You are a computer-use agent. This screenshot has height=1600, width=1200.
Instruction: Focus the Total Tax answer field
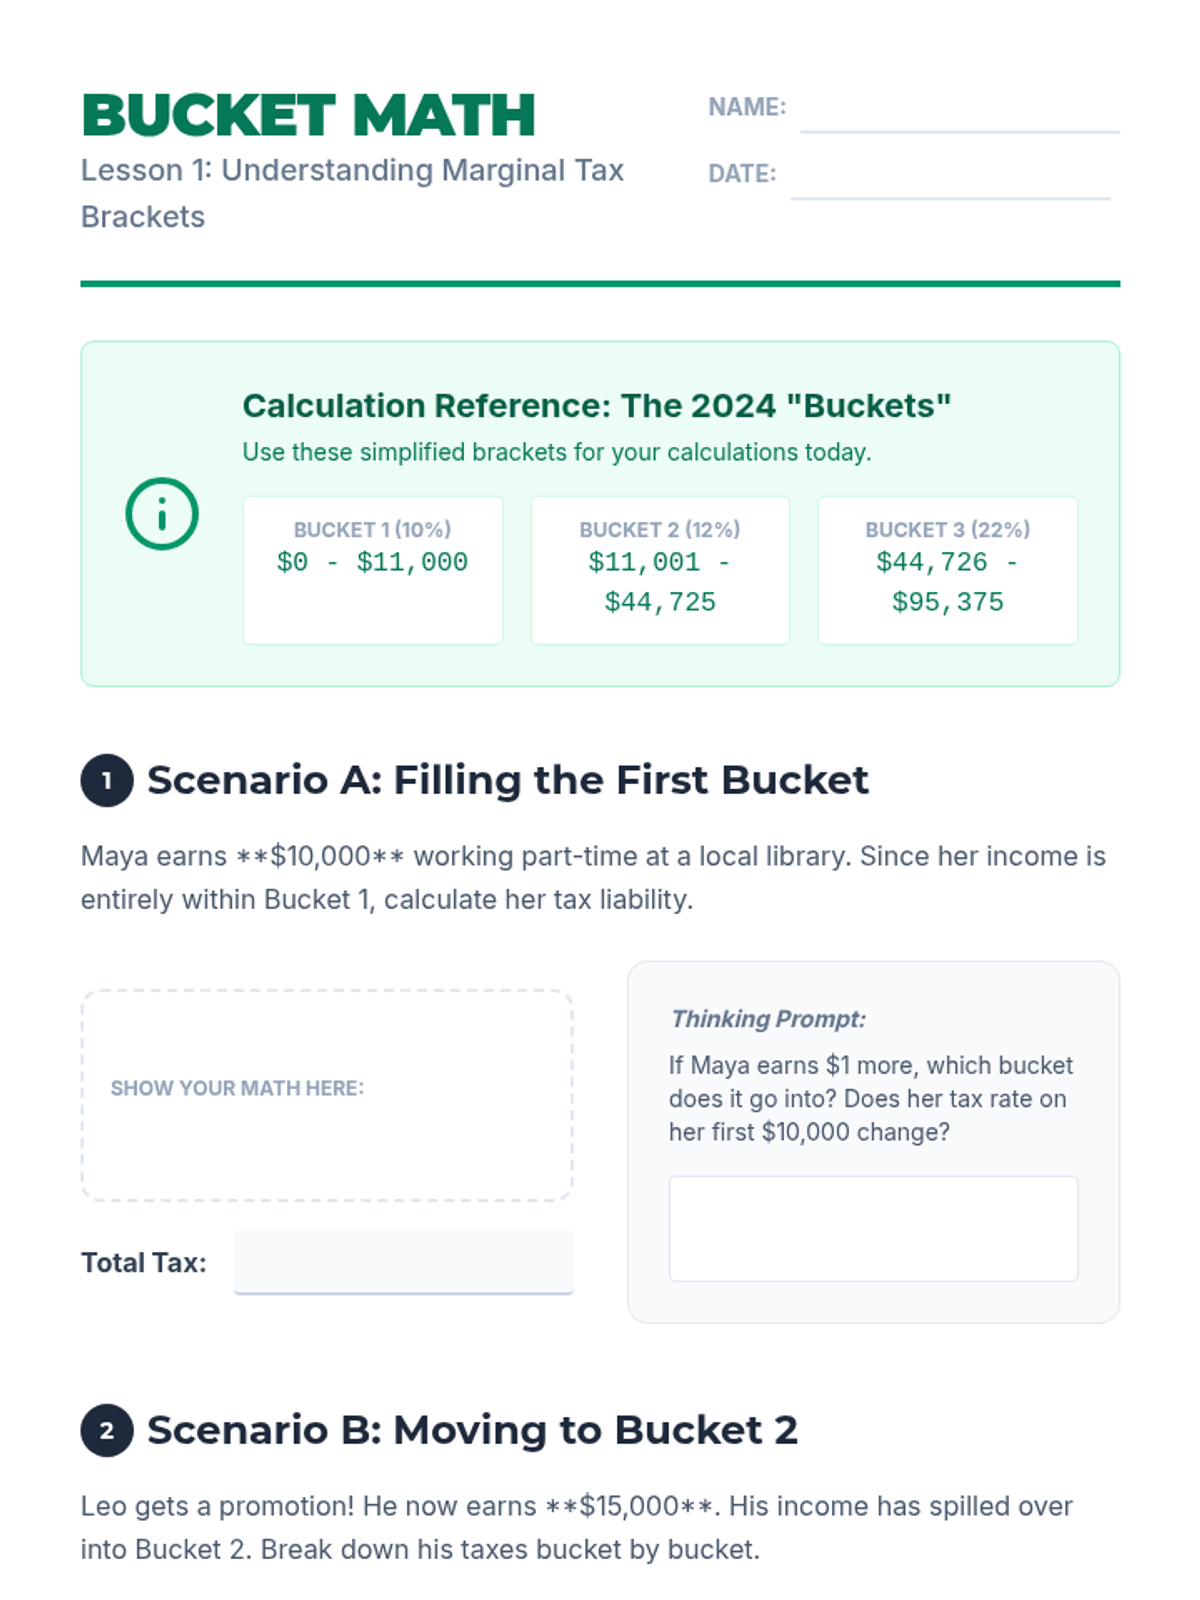(403, 1262)
